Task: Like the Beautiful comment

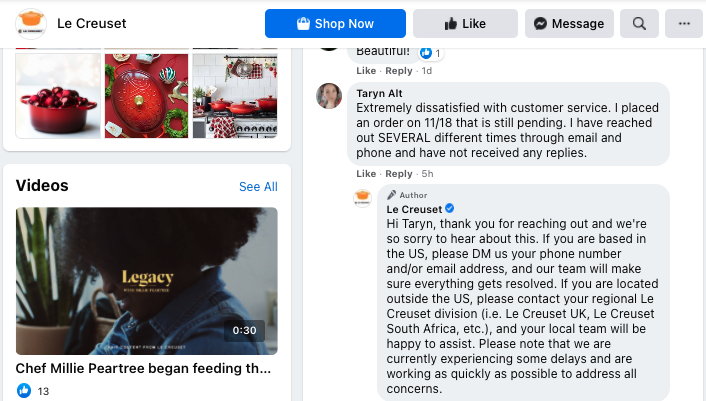Action: point(366,71)
